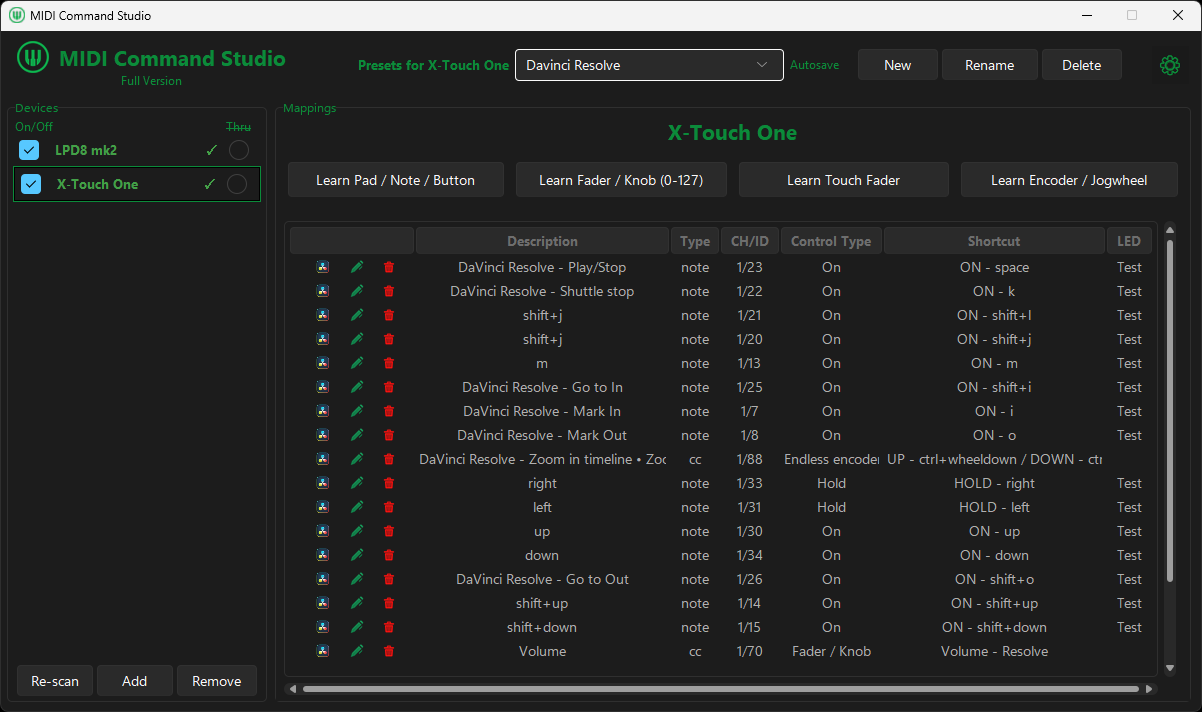Image resolution: width=1202 pixels, height=712 pixels.
Task: Edit the Shuttle stop mapping with the pencil icon
Action: pos(357,291)
